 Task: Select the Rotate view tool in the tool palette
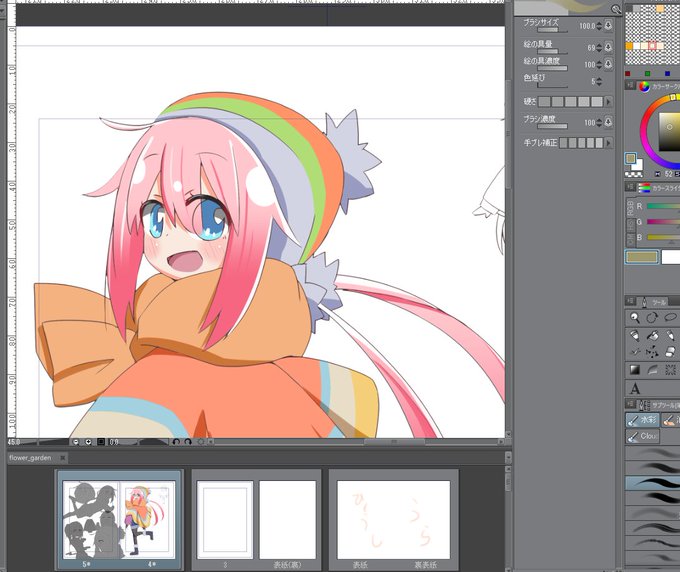click(652, 318)
